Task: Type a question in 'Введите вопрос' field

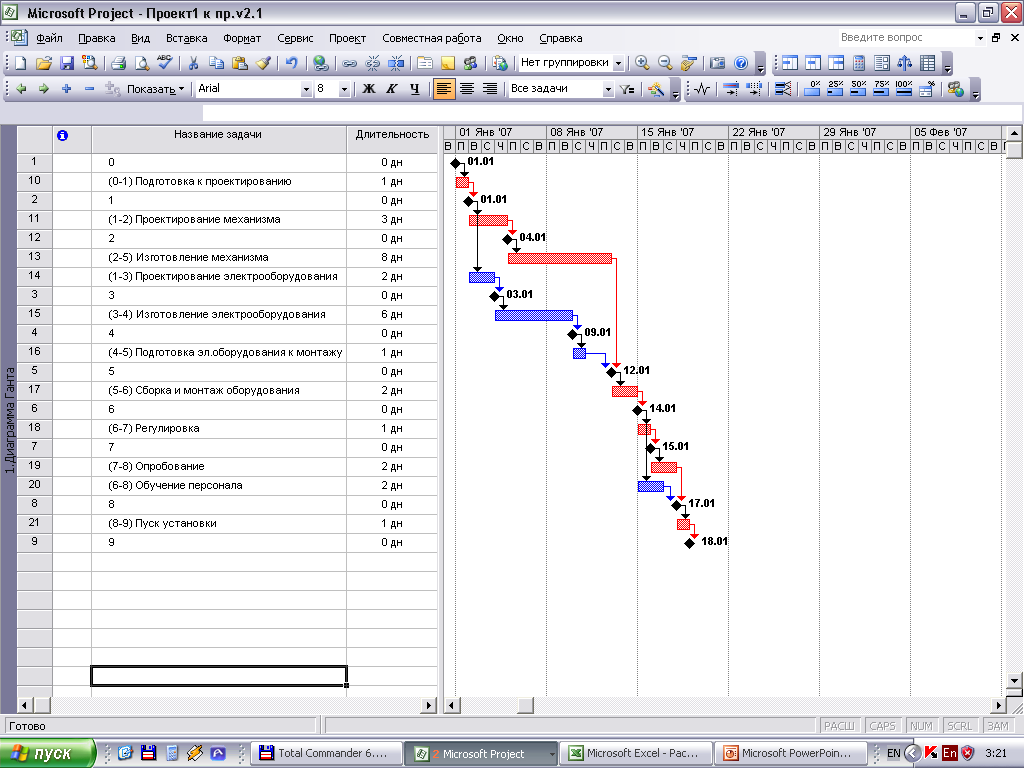Action: 905,38
